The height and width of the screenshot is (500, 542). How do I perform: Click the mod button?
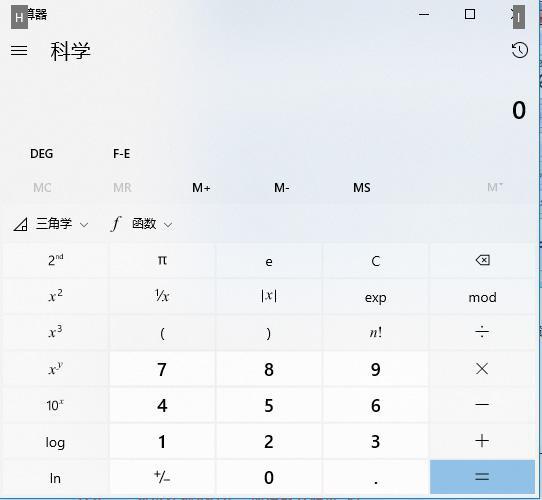pyautogui.click(x=482, y=297)
